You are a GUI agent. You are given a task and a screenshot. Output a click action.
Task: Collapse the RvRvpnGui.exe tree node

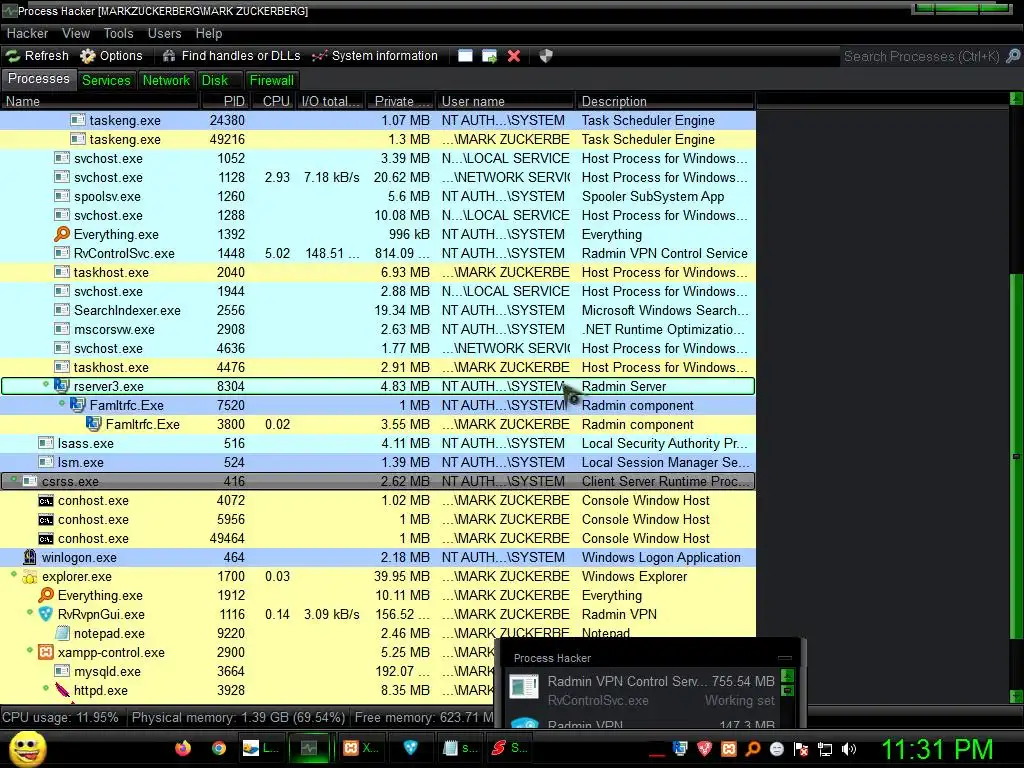click(30, 613)
